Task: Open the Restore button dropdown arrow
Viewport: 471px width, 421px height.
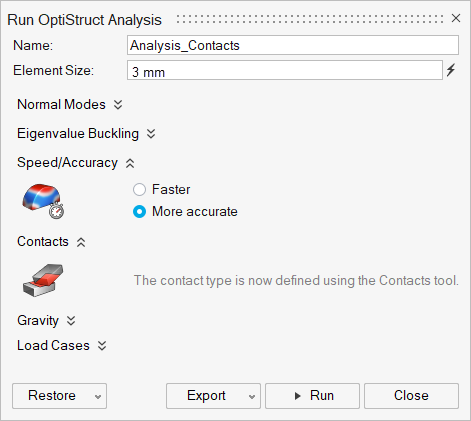Action: click(x=98, y=397)
